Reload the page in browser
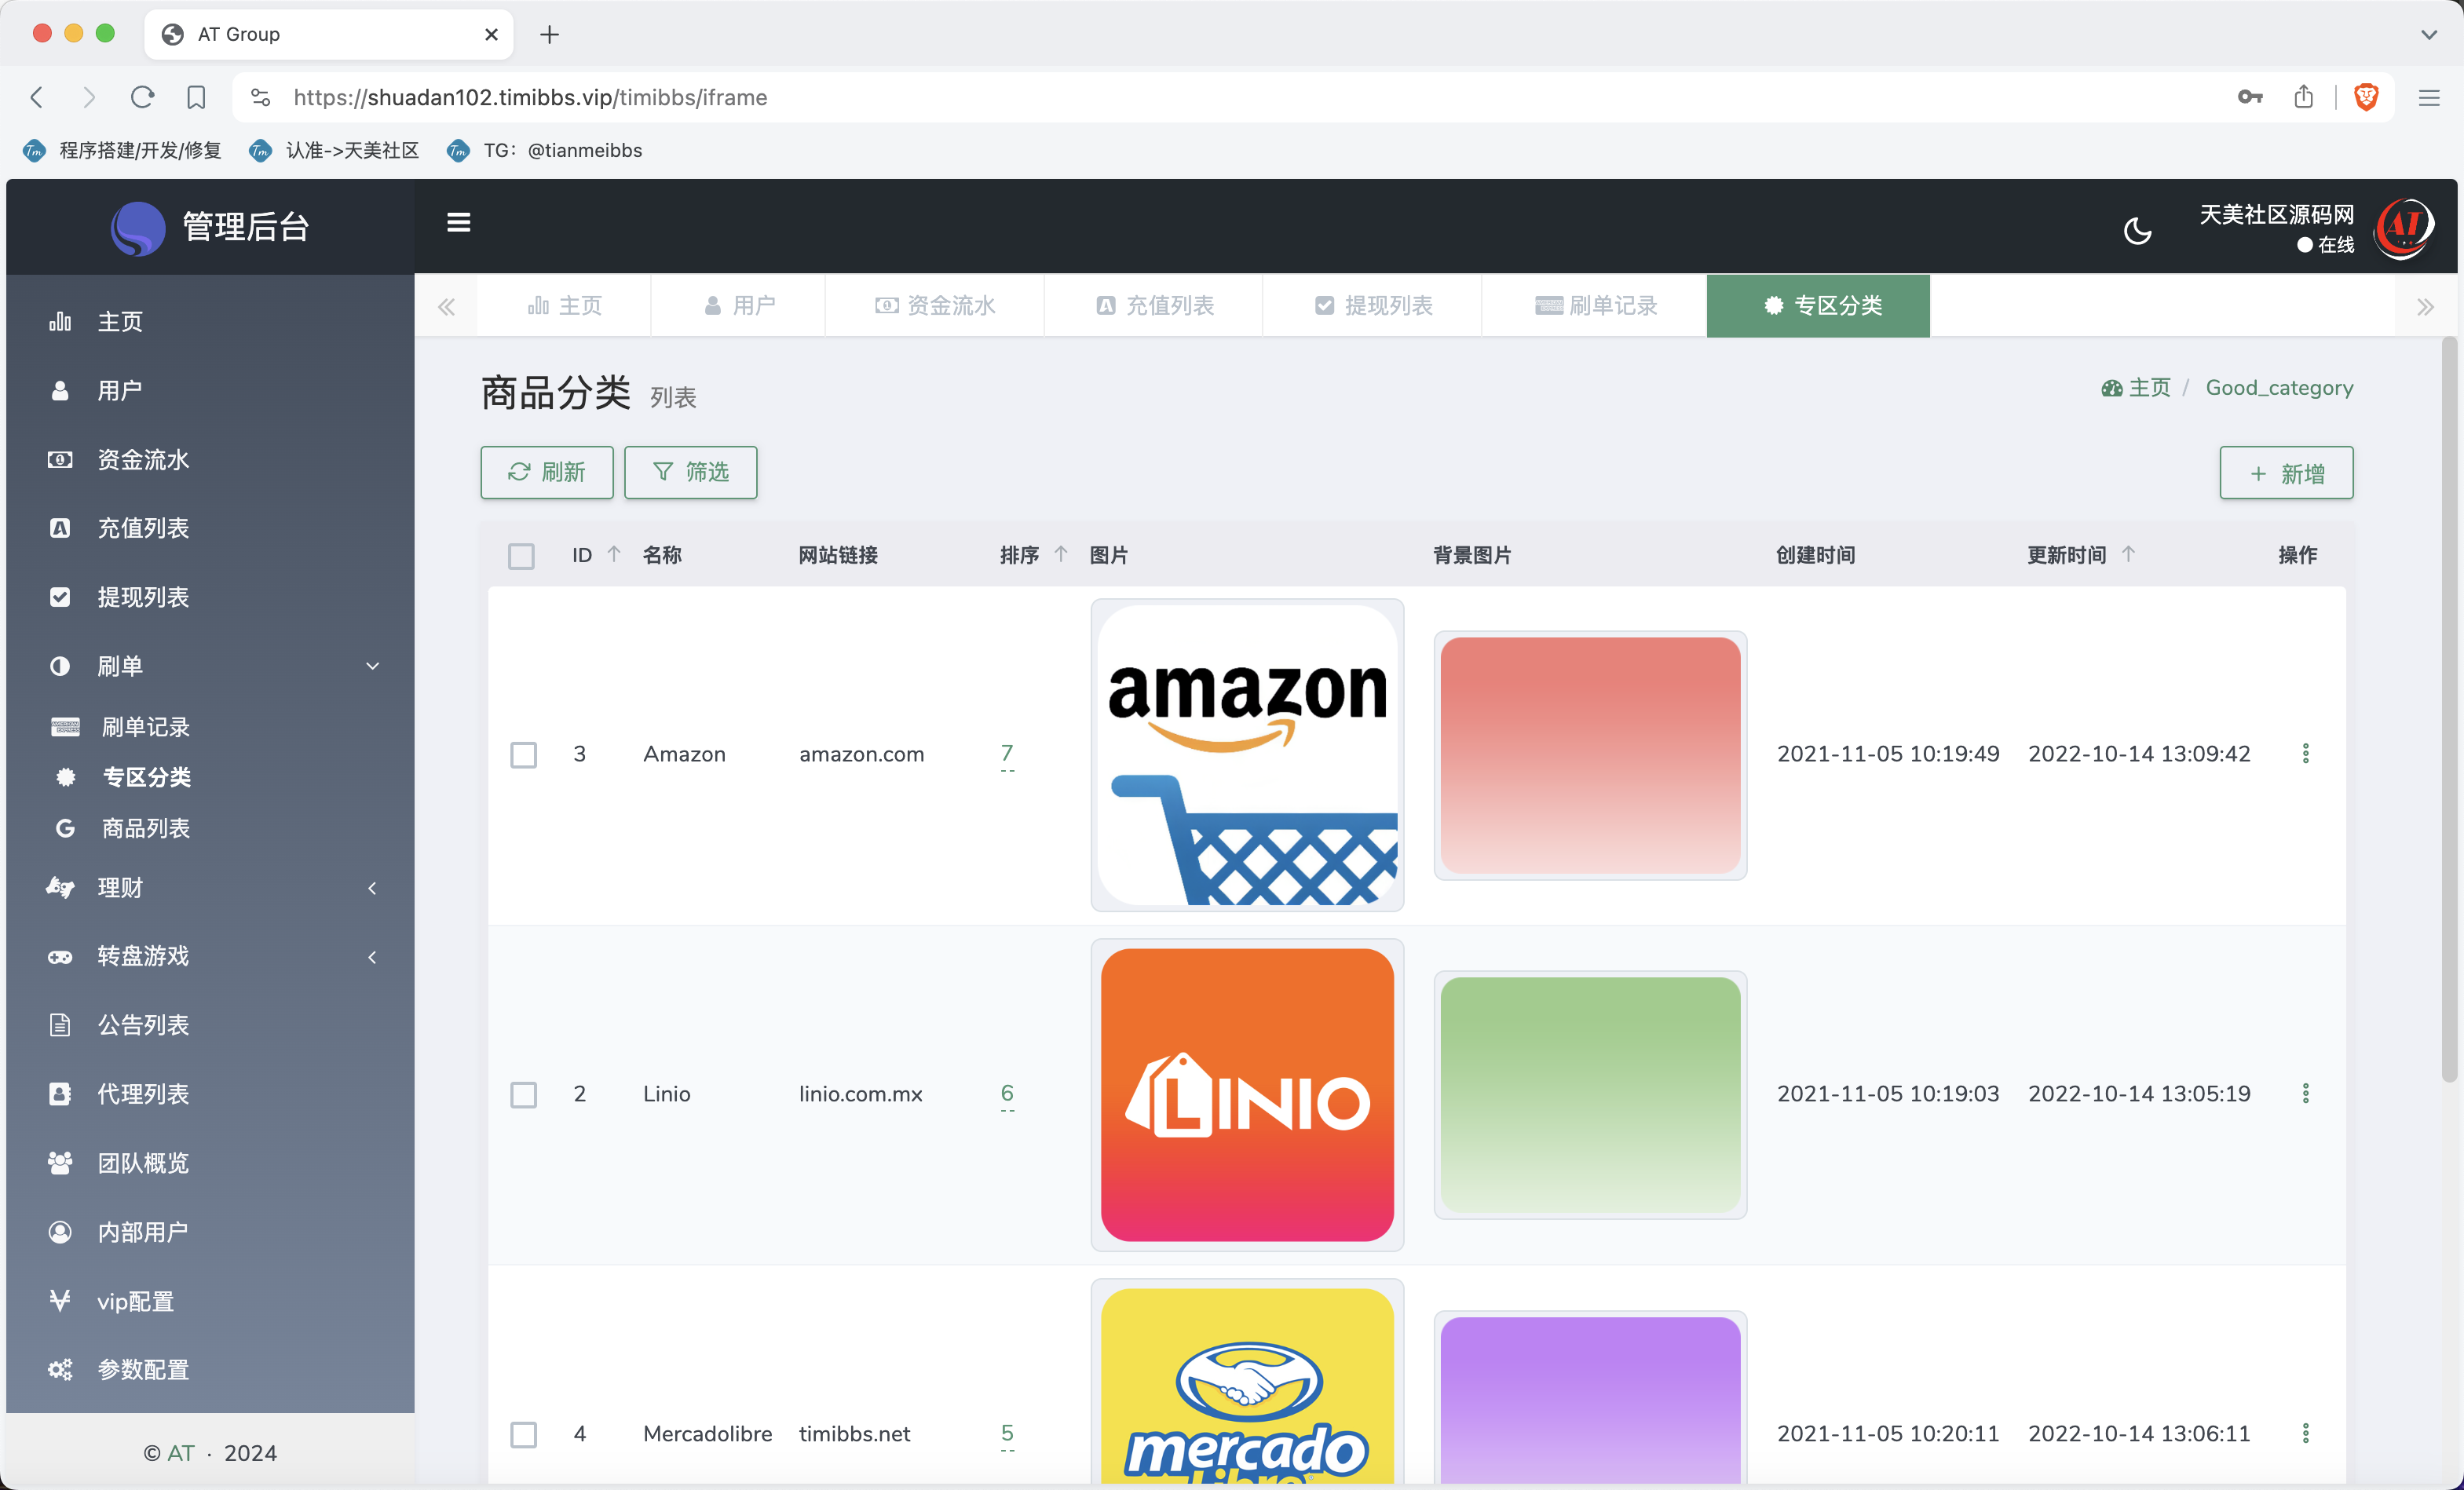2464x1490 pixels. [142, 97]
